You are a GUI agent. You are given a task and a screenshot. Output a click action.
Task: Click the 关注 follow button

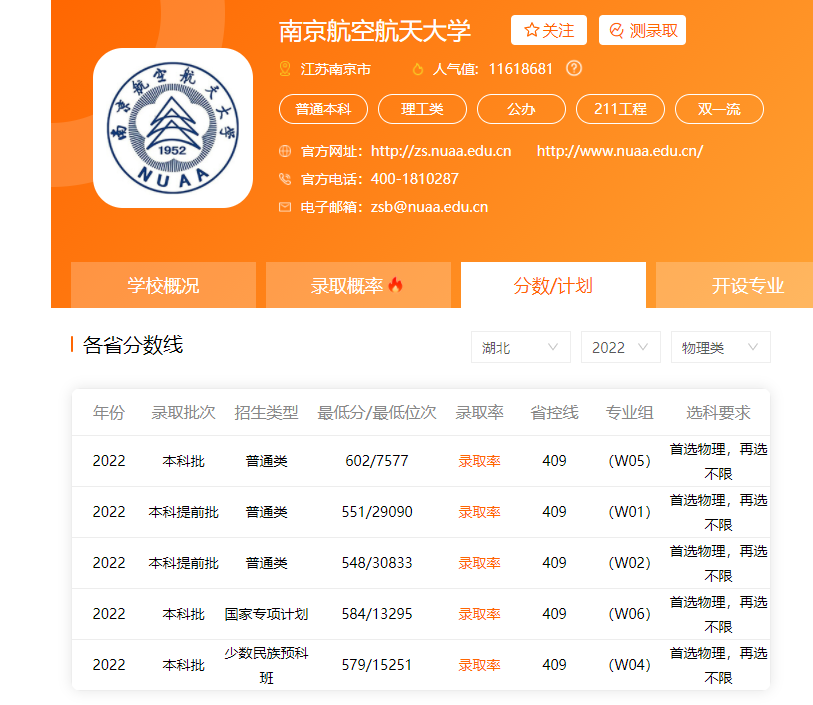tap(549, 31)
